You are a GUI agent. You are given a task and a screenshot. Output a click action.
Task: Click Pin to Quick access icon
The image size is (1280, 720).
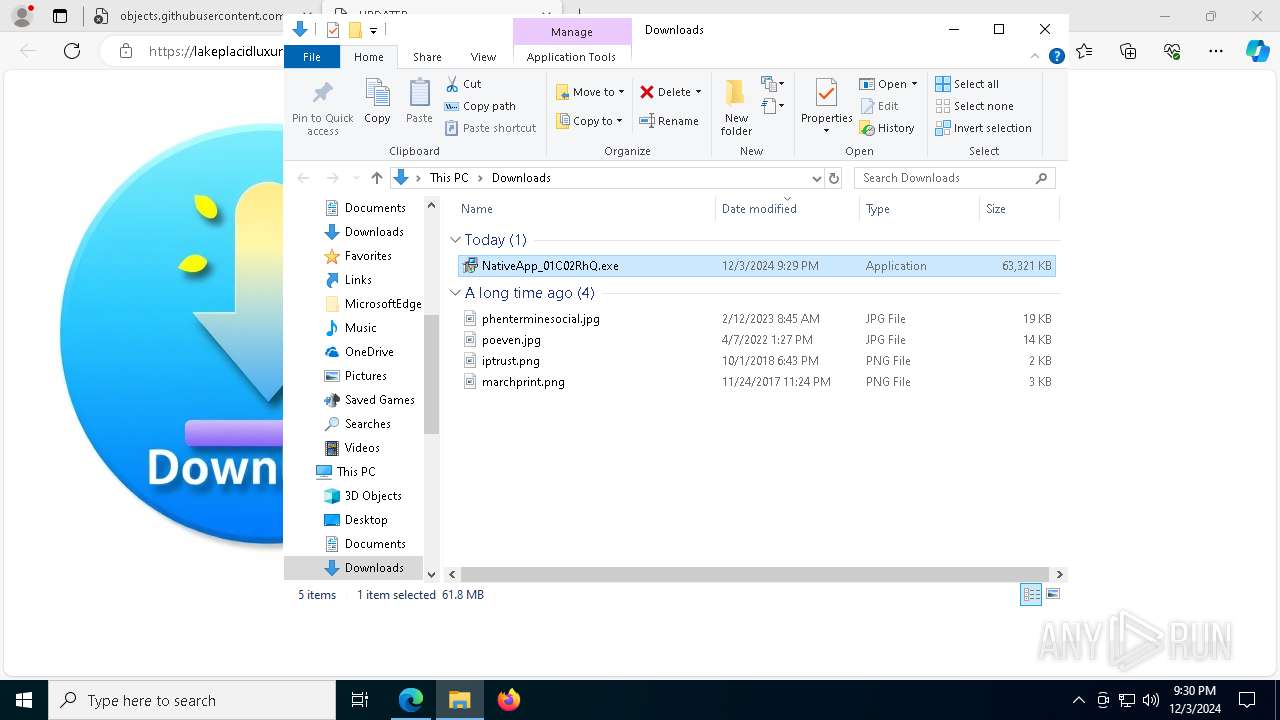coord(322,107)
